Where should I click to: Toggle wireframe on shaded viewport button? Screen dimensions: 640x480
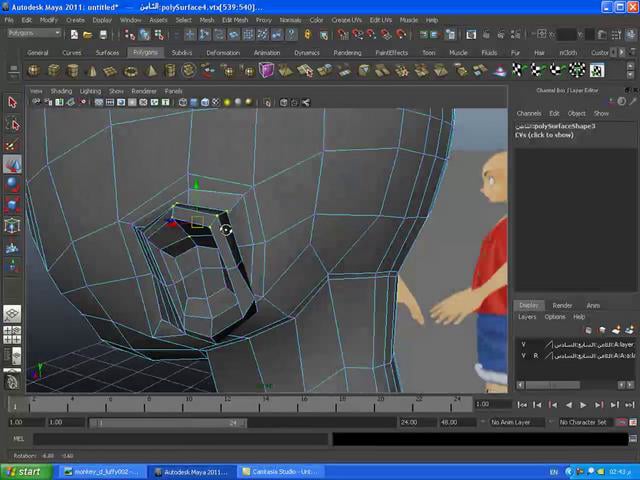click(x=205, y=102)
